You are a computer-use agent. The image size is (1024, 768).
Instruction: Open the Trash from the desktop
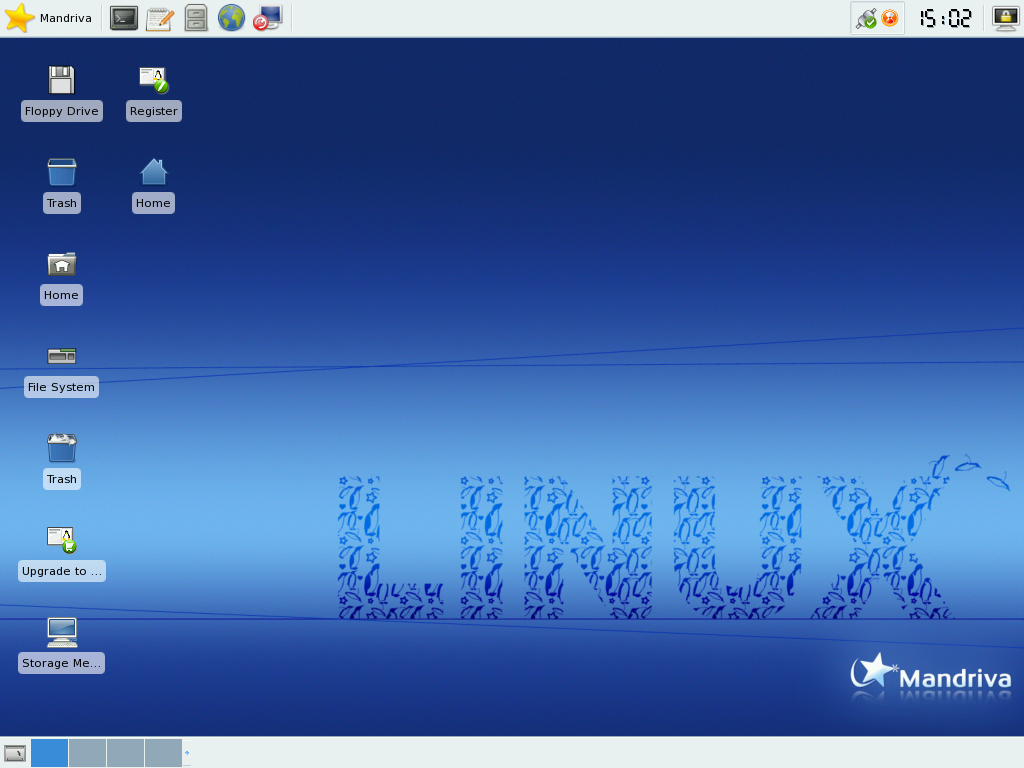point(61,172)
